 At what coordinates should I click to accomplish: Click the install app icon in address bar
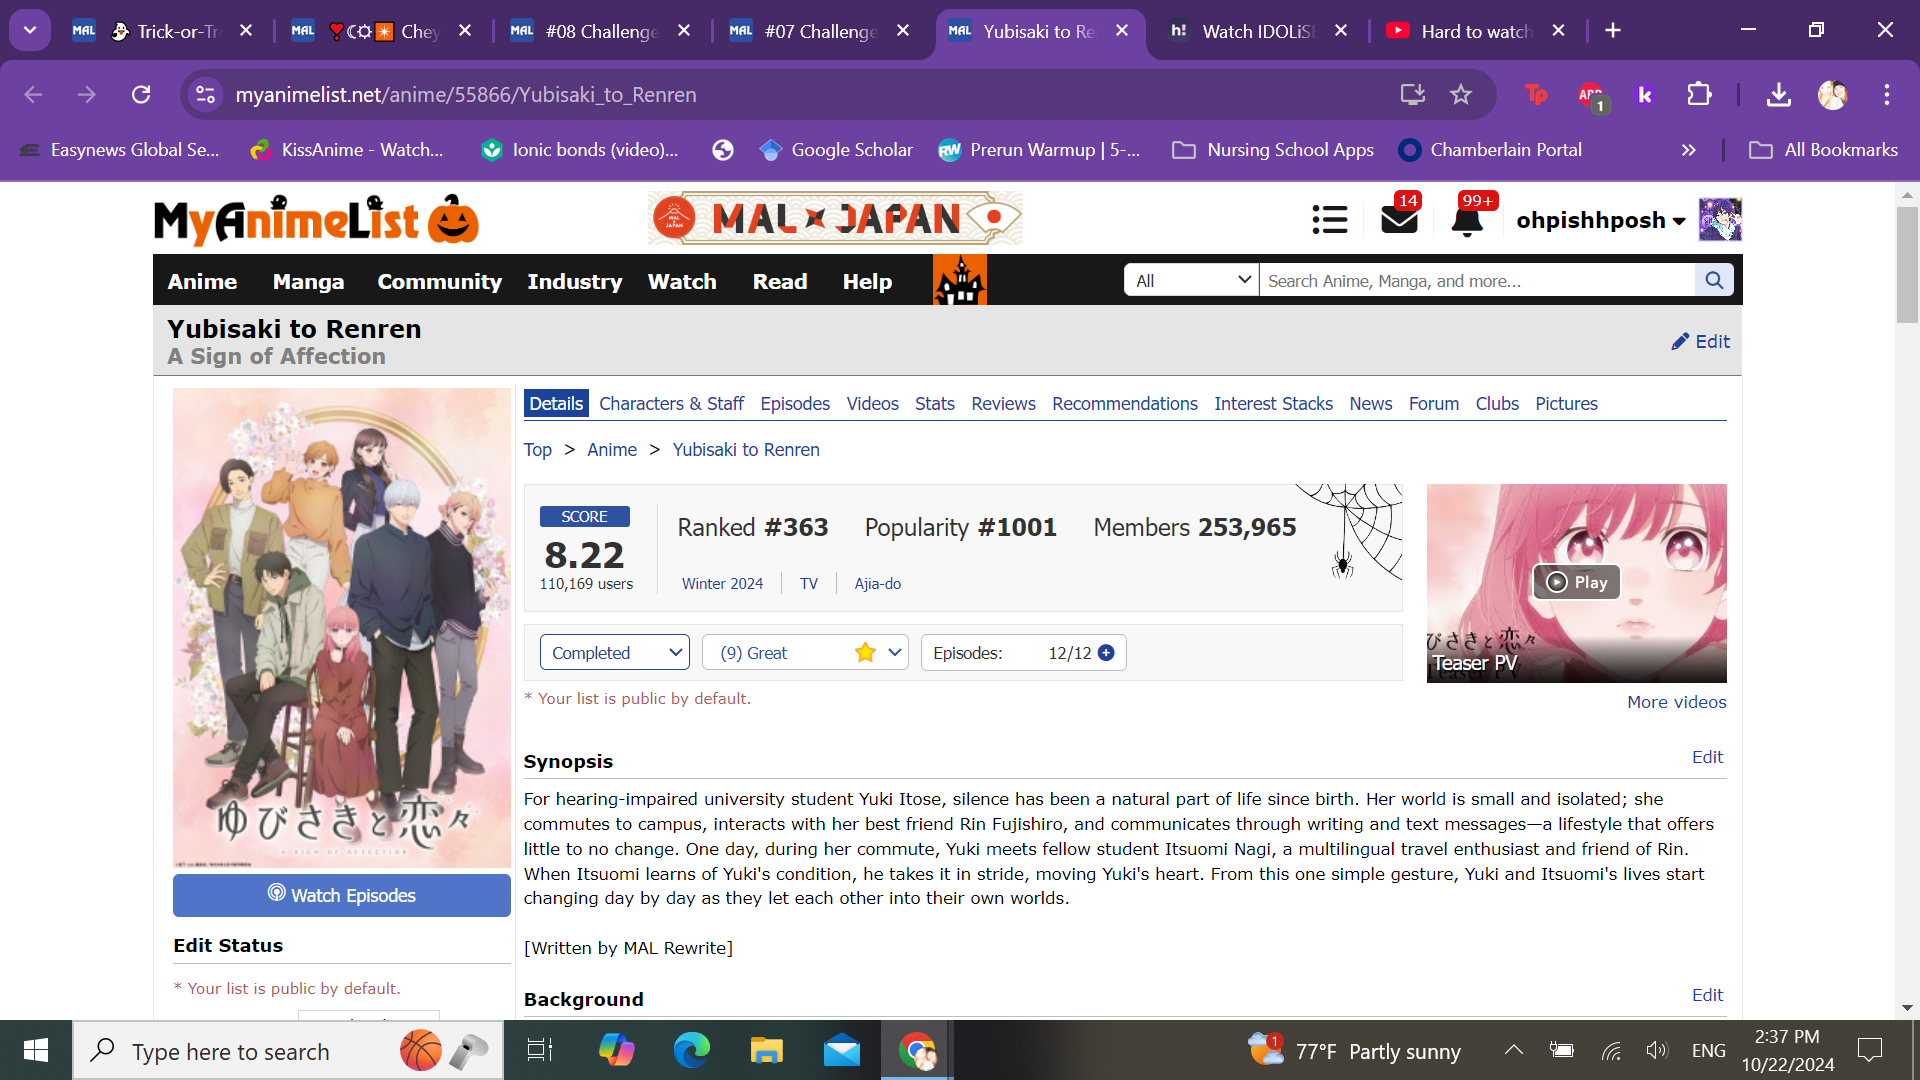pos(1412,95)
